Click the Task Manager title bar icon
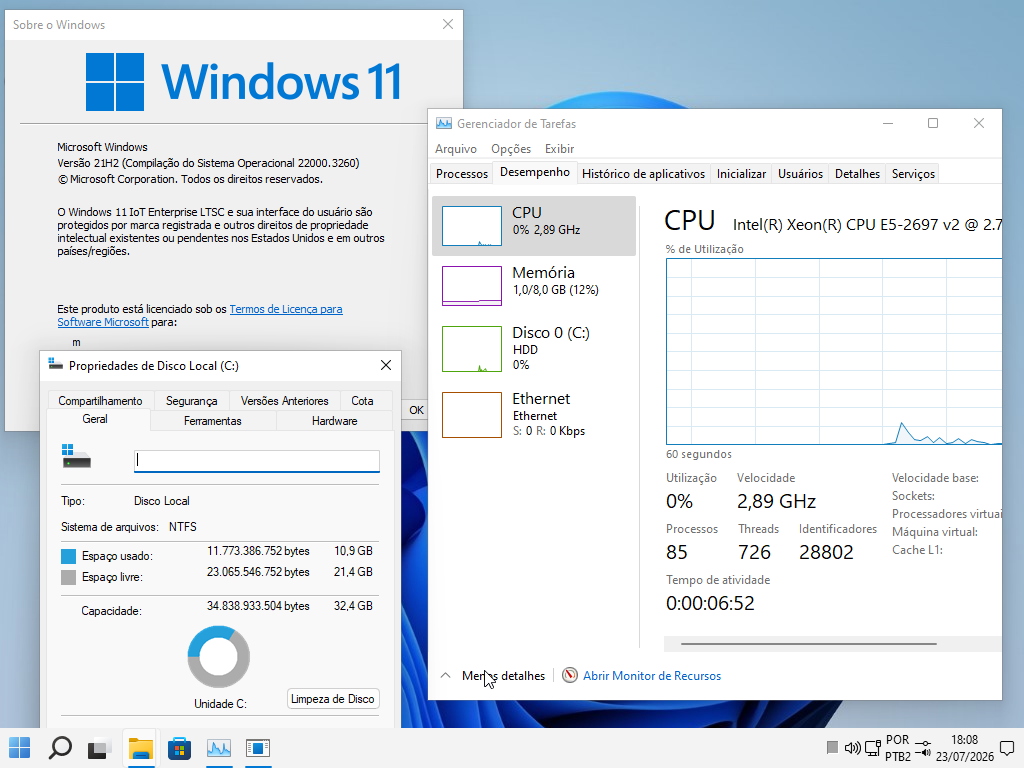 tap(444, 123)
